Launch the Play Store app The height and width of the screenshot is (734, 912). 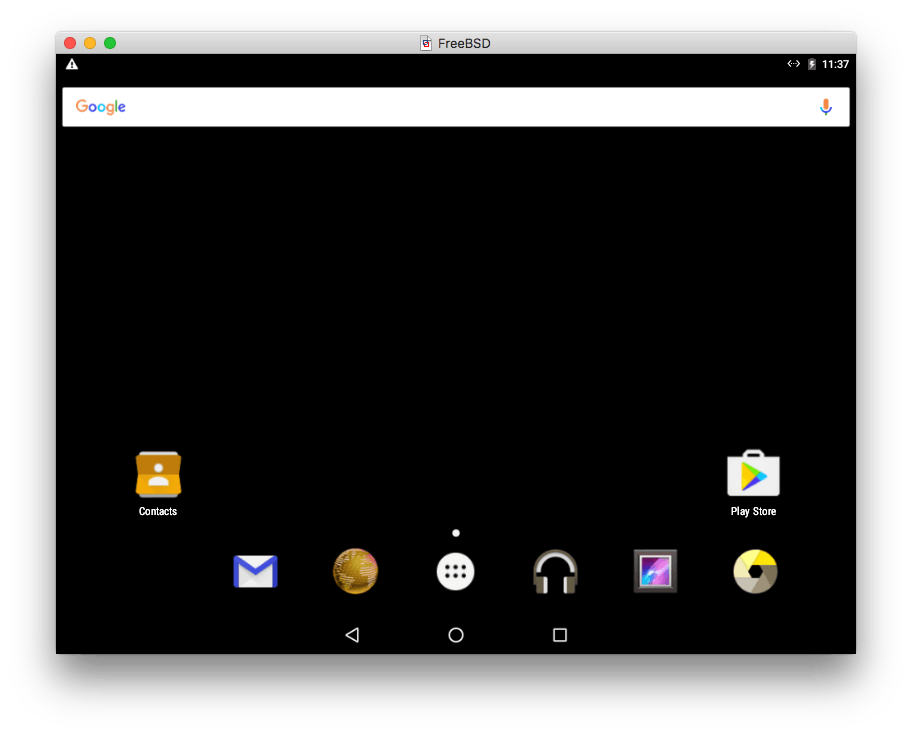click(x=753, y=473)
